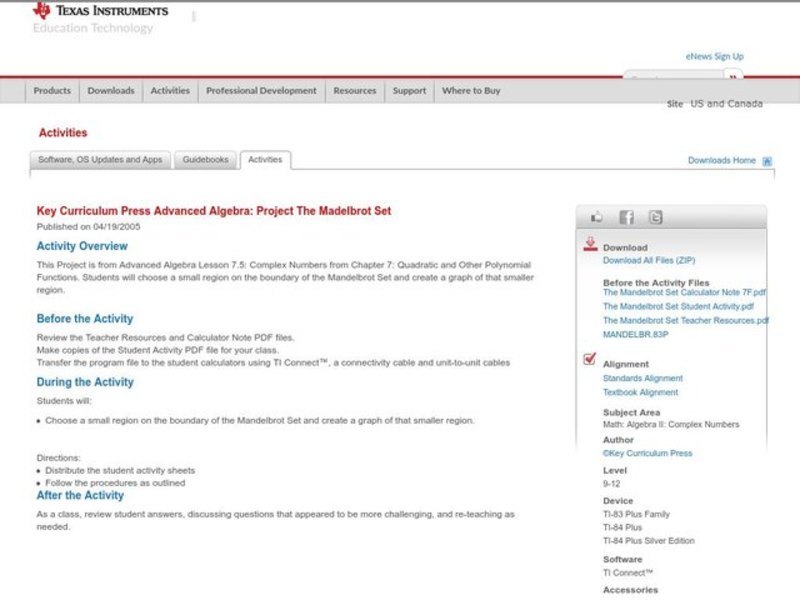Change site region from US and Canada
This screenshot has height=600, width=800.
[726, 104]
